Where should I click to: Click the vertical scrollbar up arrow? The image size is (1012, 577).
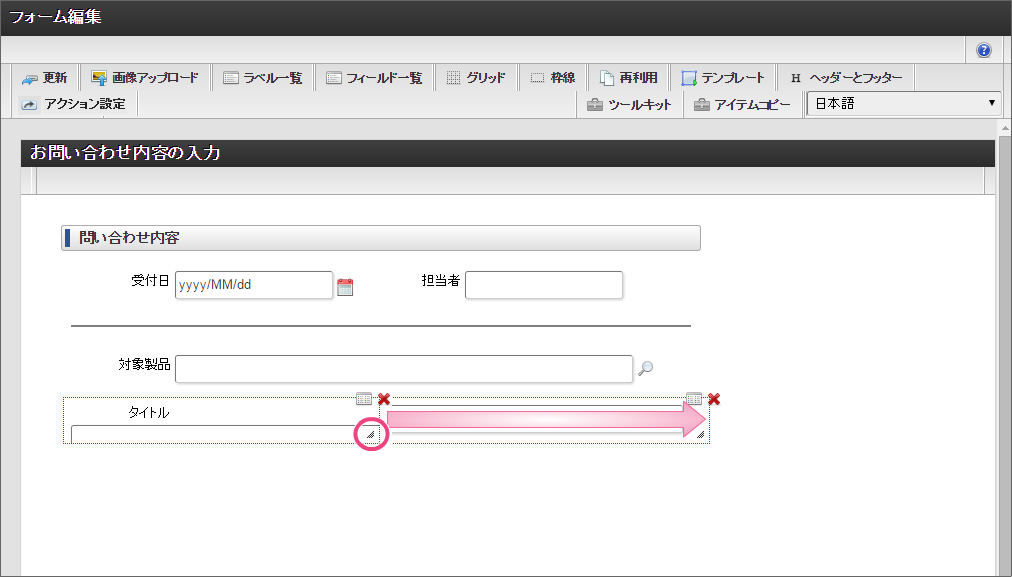(x=1005, y=128)
